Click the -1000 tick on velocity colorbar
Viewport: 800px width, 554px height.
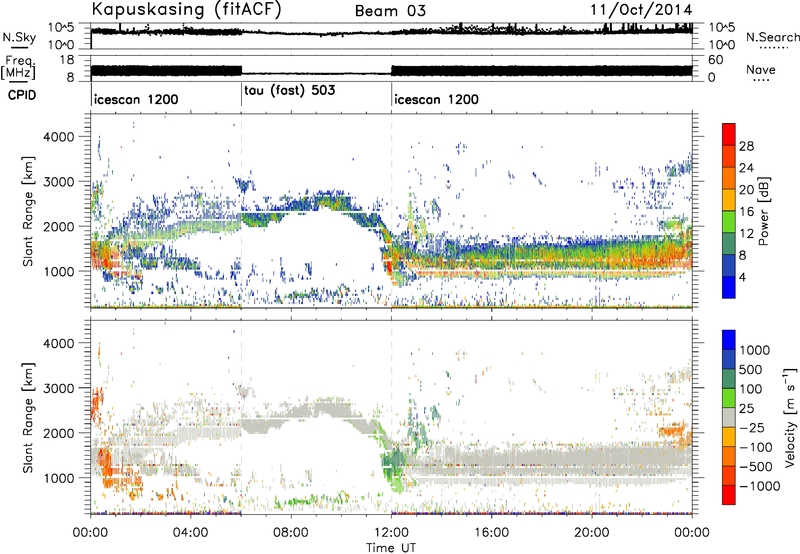click(x=759, y=486)
